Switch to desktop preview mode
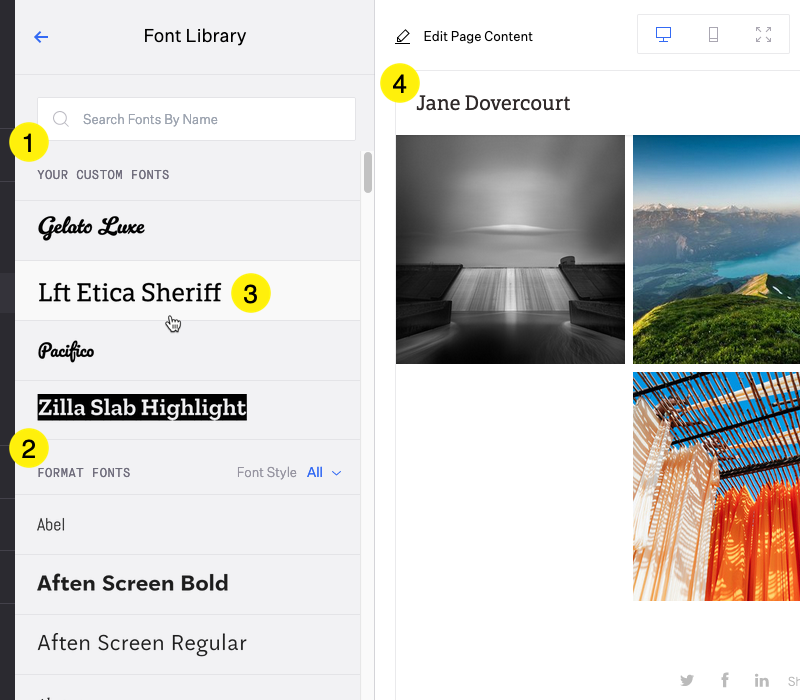Screen dimensions: 800x700 (x=663, y=35)
